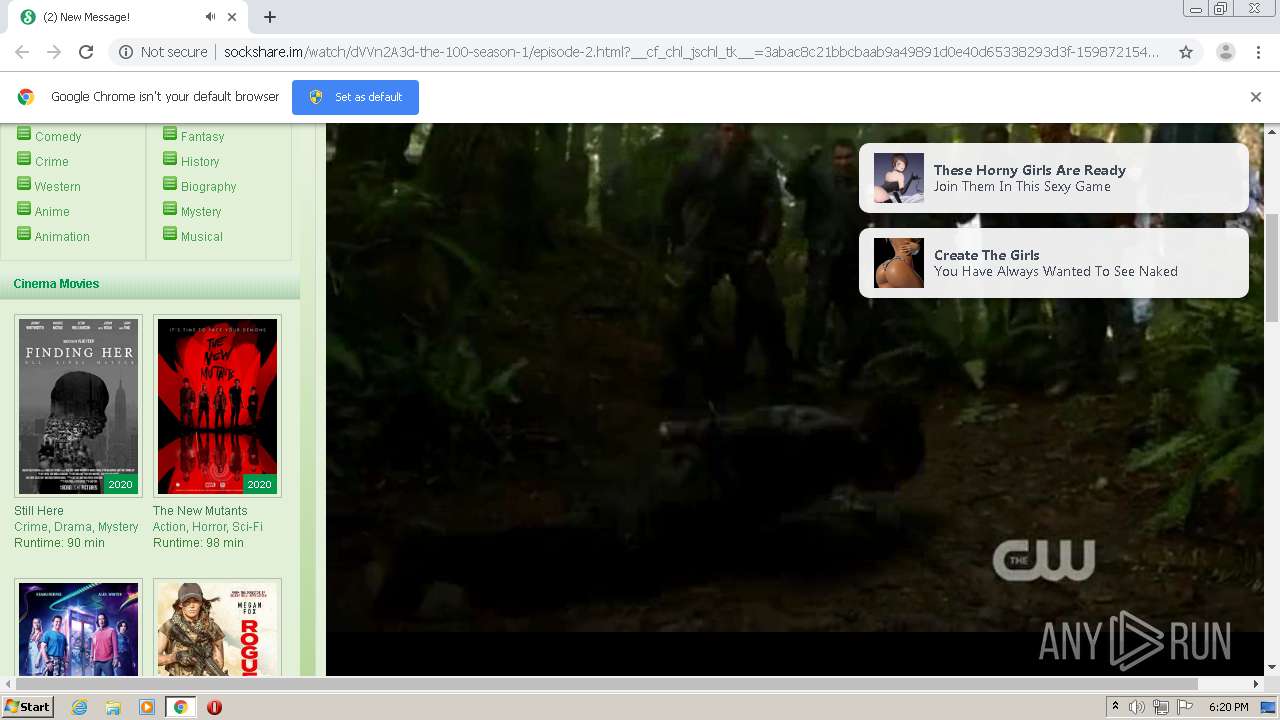Click the green icon beside Western
Image resolution: width=1280 pixels, height=720 pixels.
click(24, 184)
